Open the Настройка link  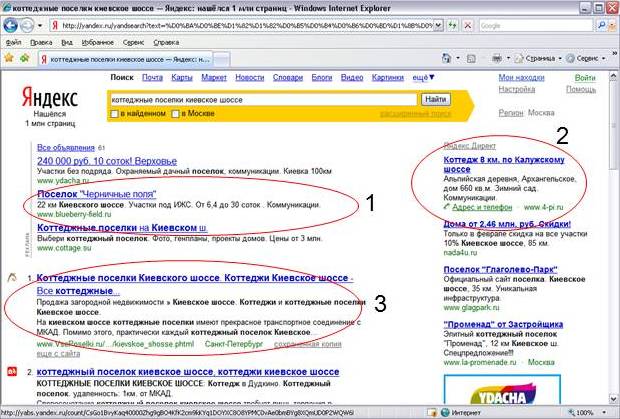(x=517, y=89)
